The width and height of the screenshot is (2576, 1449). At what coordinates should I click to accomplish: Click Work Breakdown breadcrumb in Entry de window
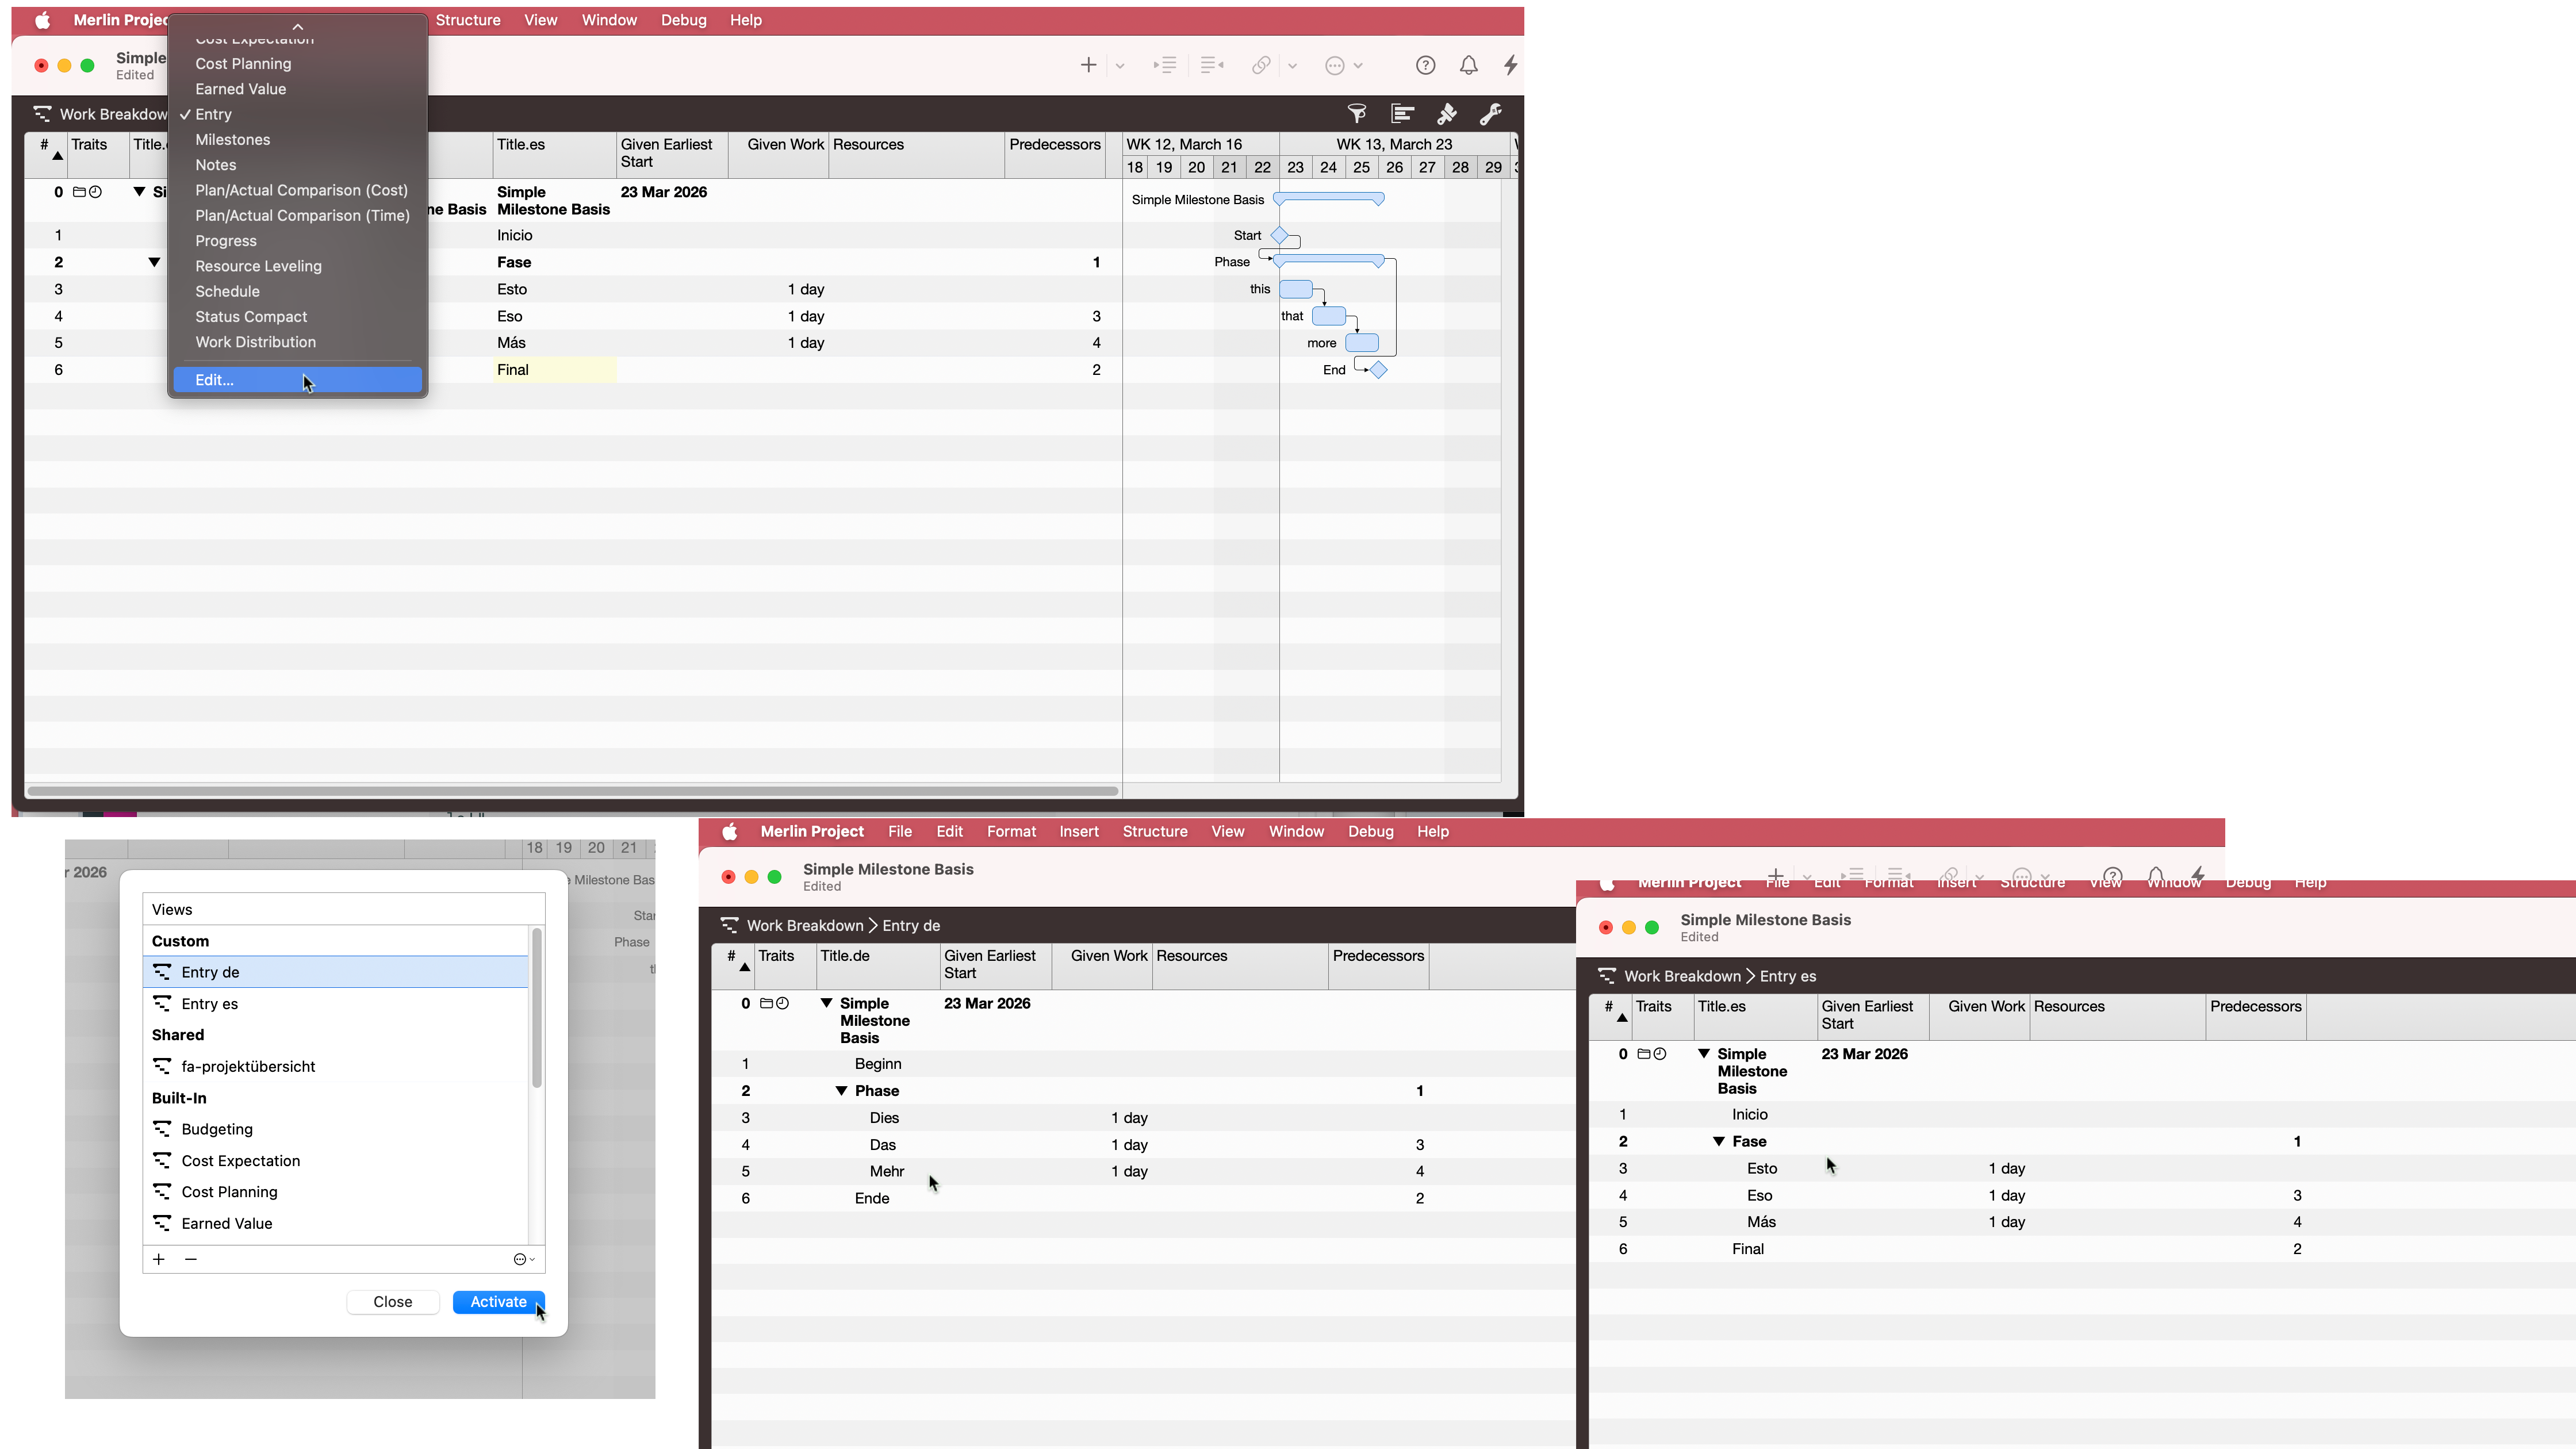click(804, 925)
